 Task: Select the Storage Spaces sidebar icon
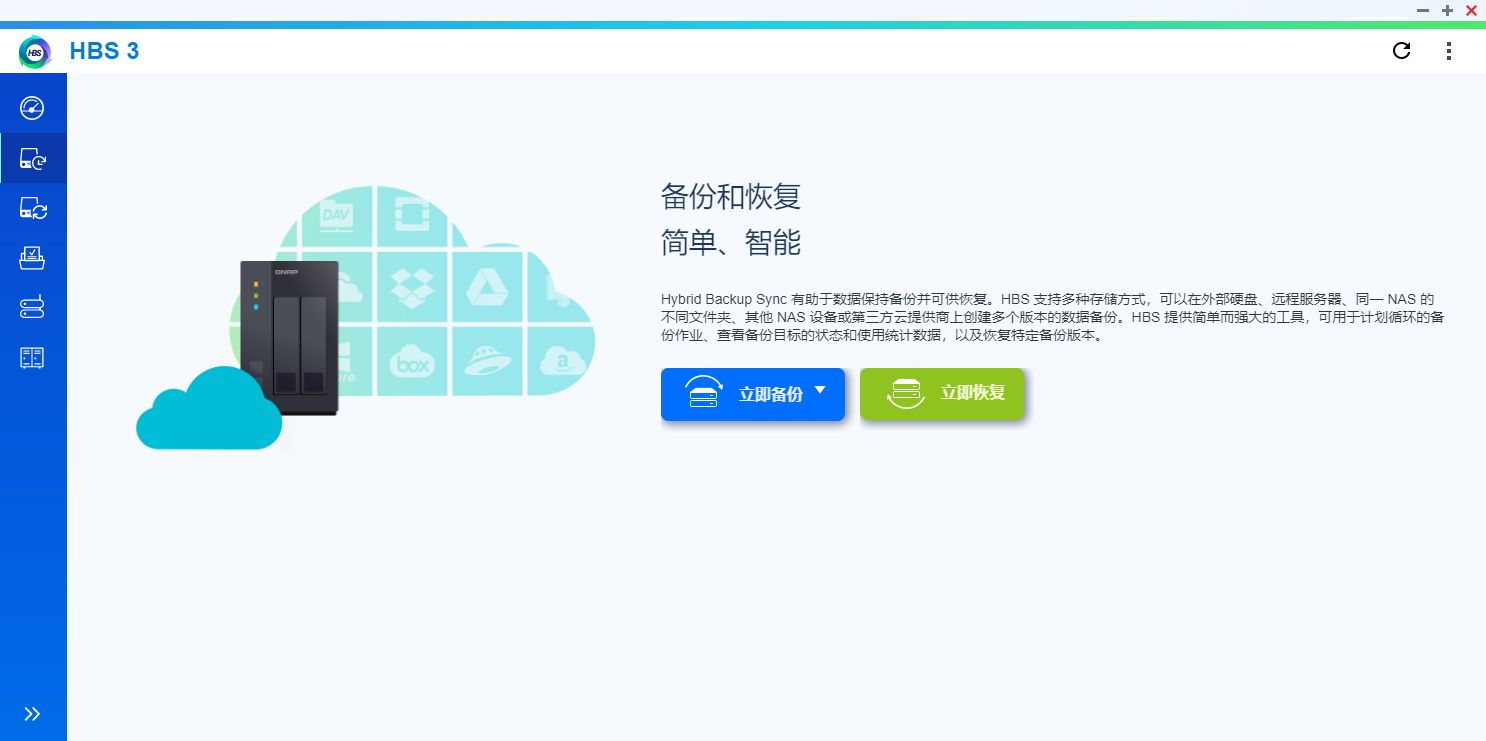[x=33, y=307]
